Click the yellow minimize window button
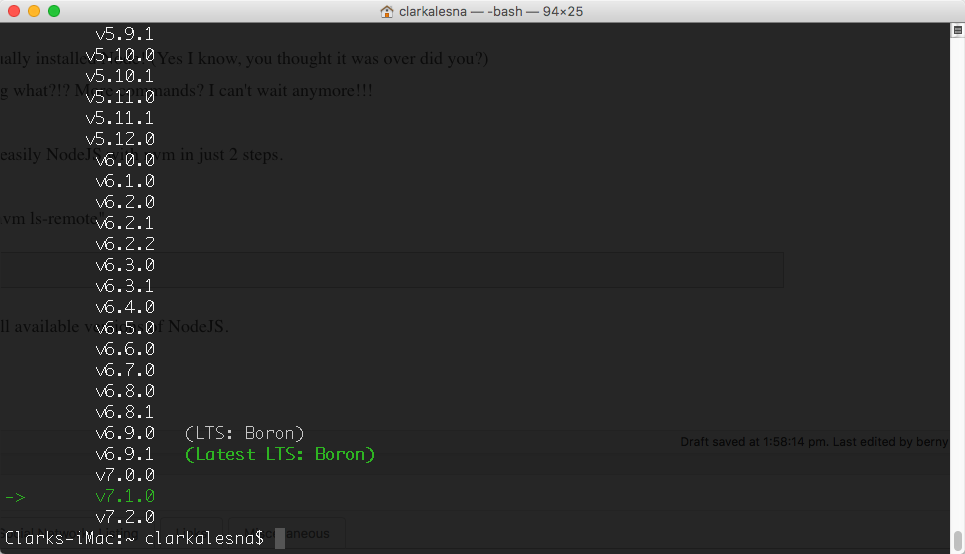Viewport: 965px width, 554px height. [x=34, y=11]
